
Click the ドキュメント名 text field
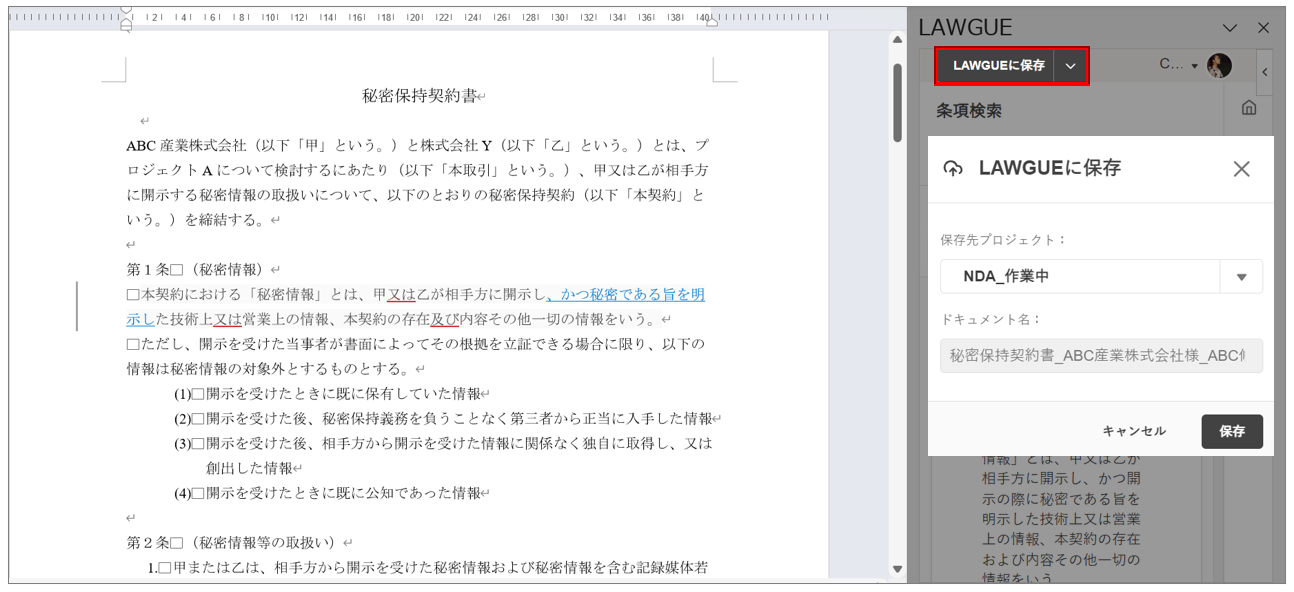point(1100,356)
